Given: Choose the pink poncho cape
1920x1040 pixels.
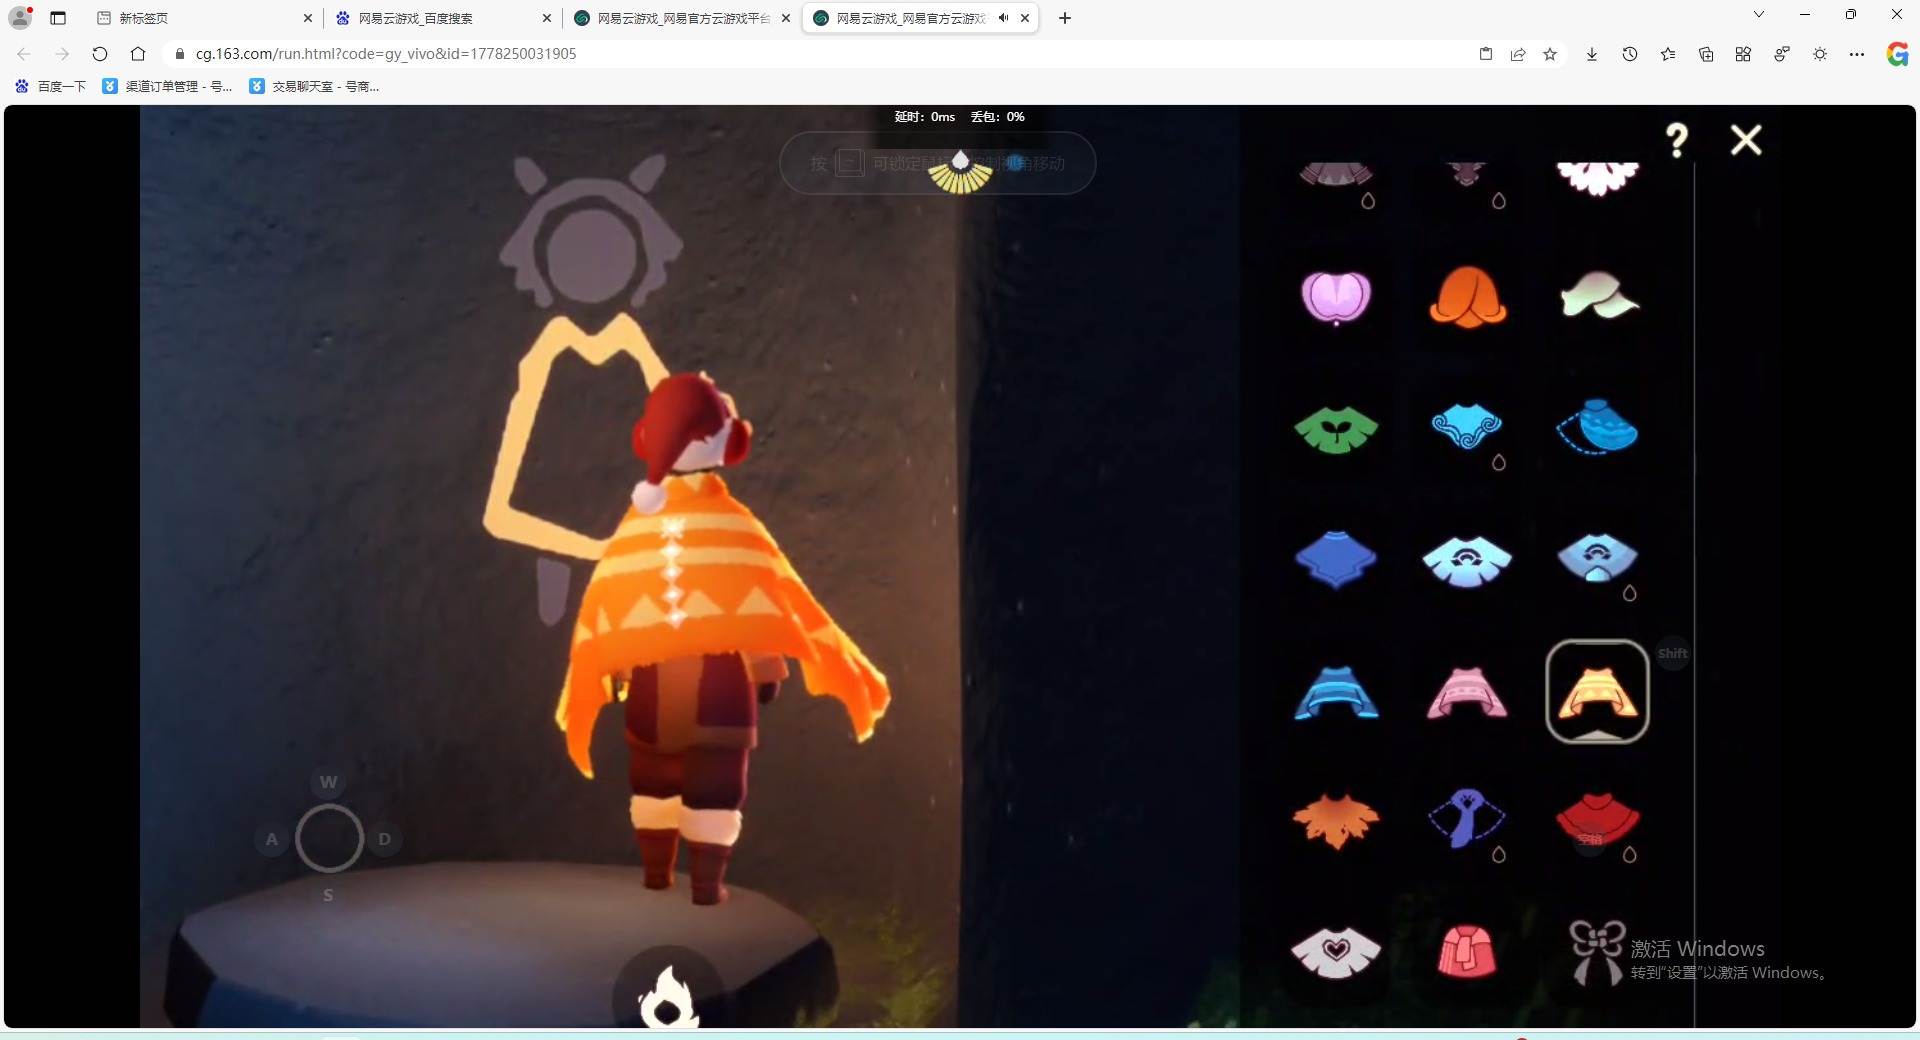Looking at the screenshot, I should (x=1467, y=692).
